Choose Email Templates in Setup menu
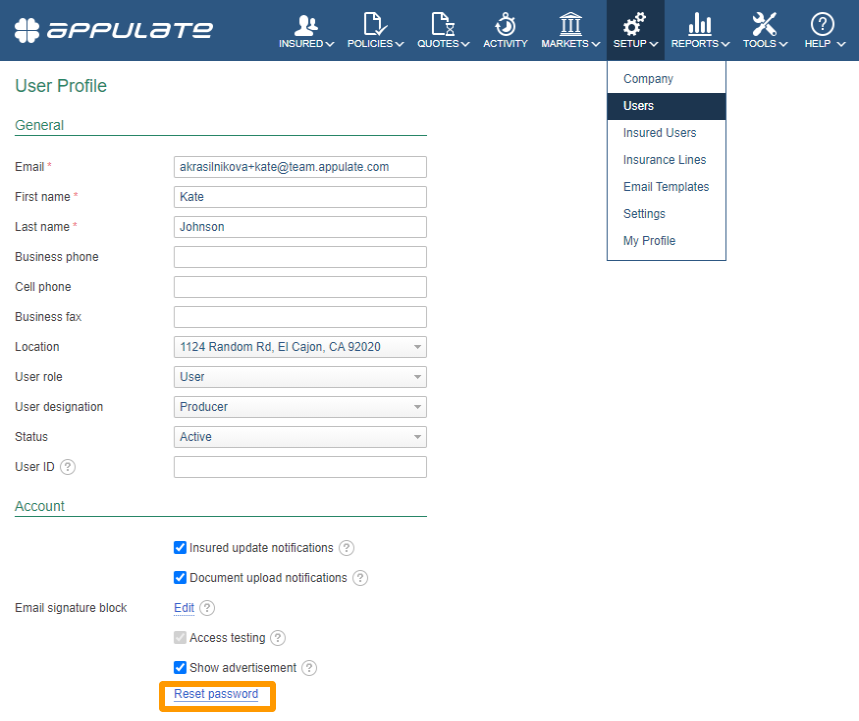The width and height of the screenshot is (859, 721). 665,187
